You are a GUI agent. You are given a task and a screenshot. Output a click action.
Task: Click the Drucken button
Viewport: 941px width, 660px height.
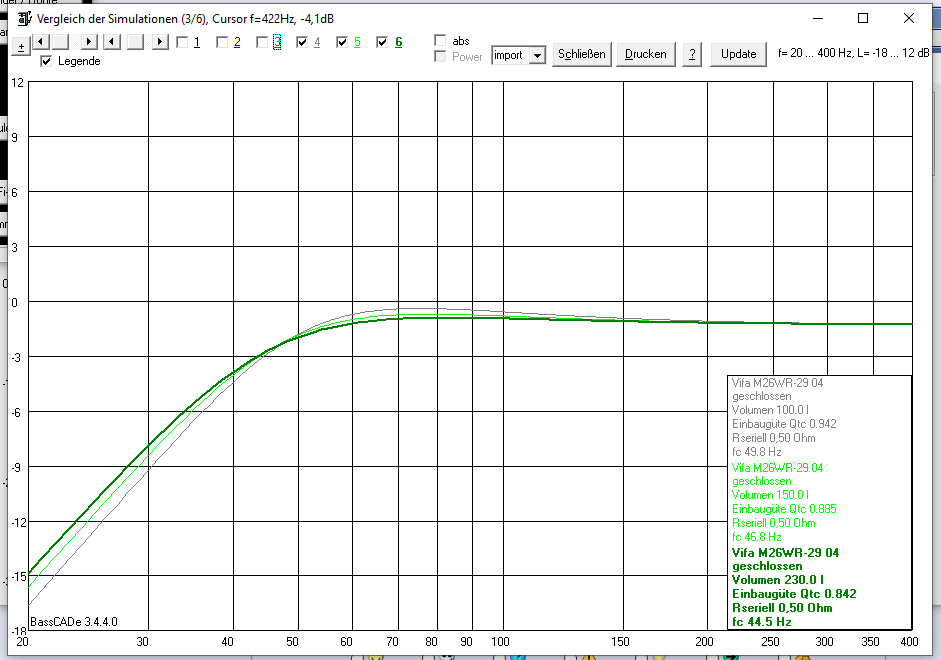(x=646, y=54)
